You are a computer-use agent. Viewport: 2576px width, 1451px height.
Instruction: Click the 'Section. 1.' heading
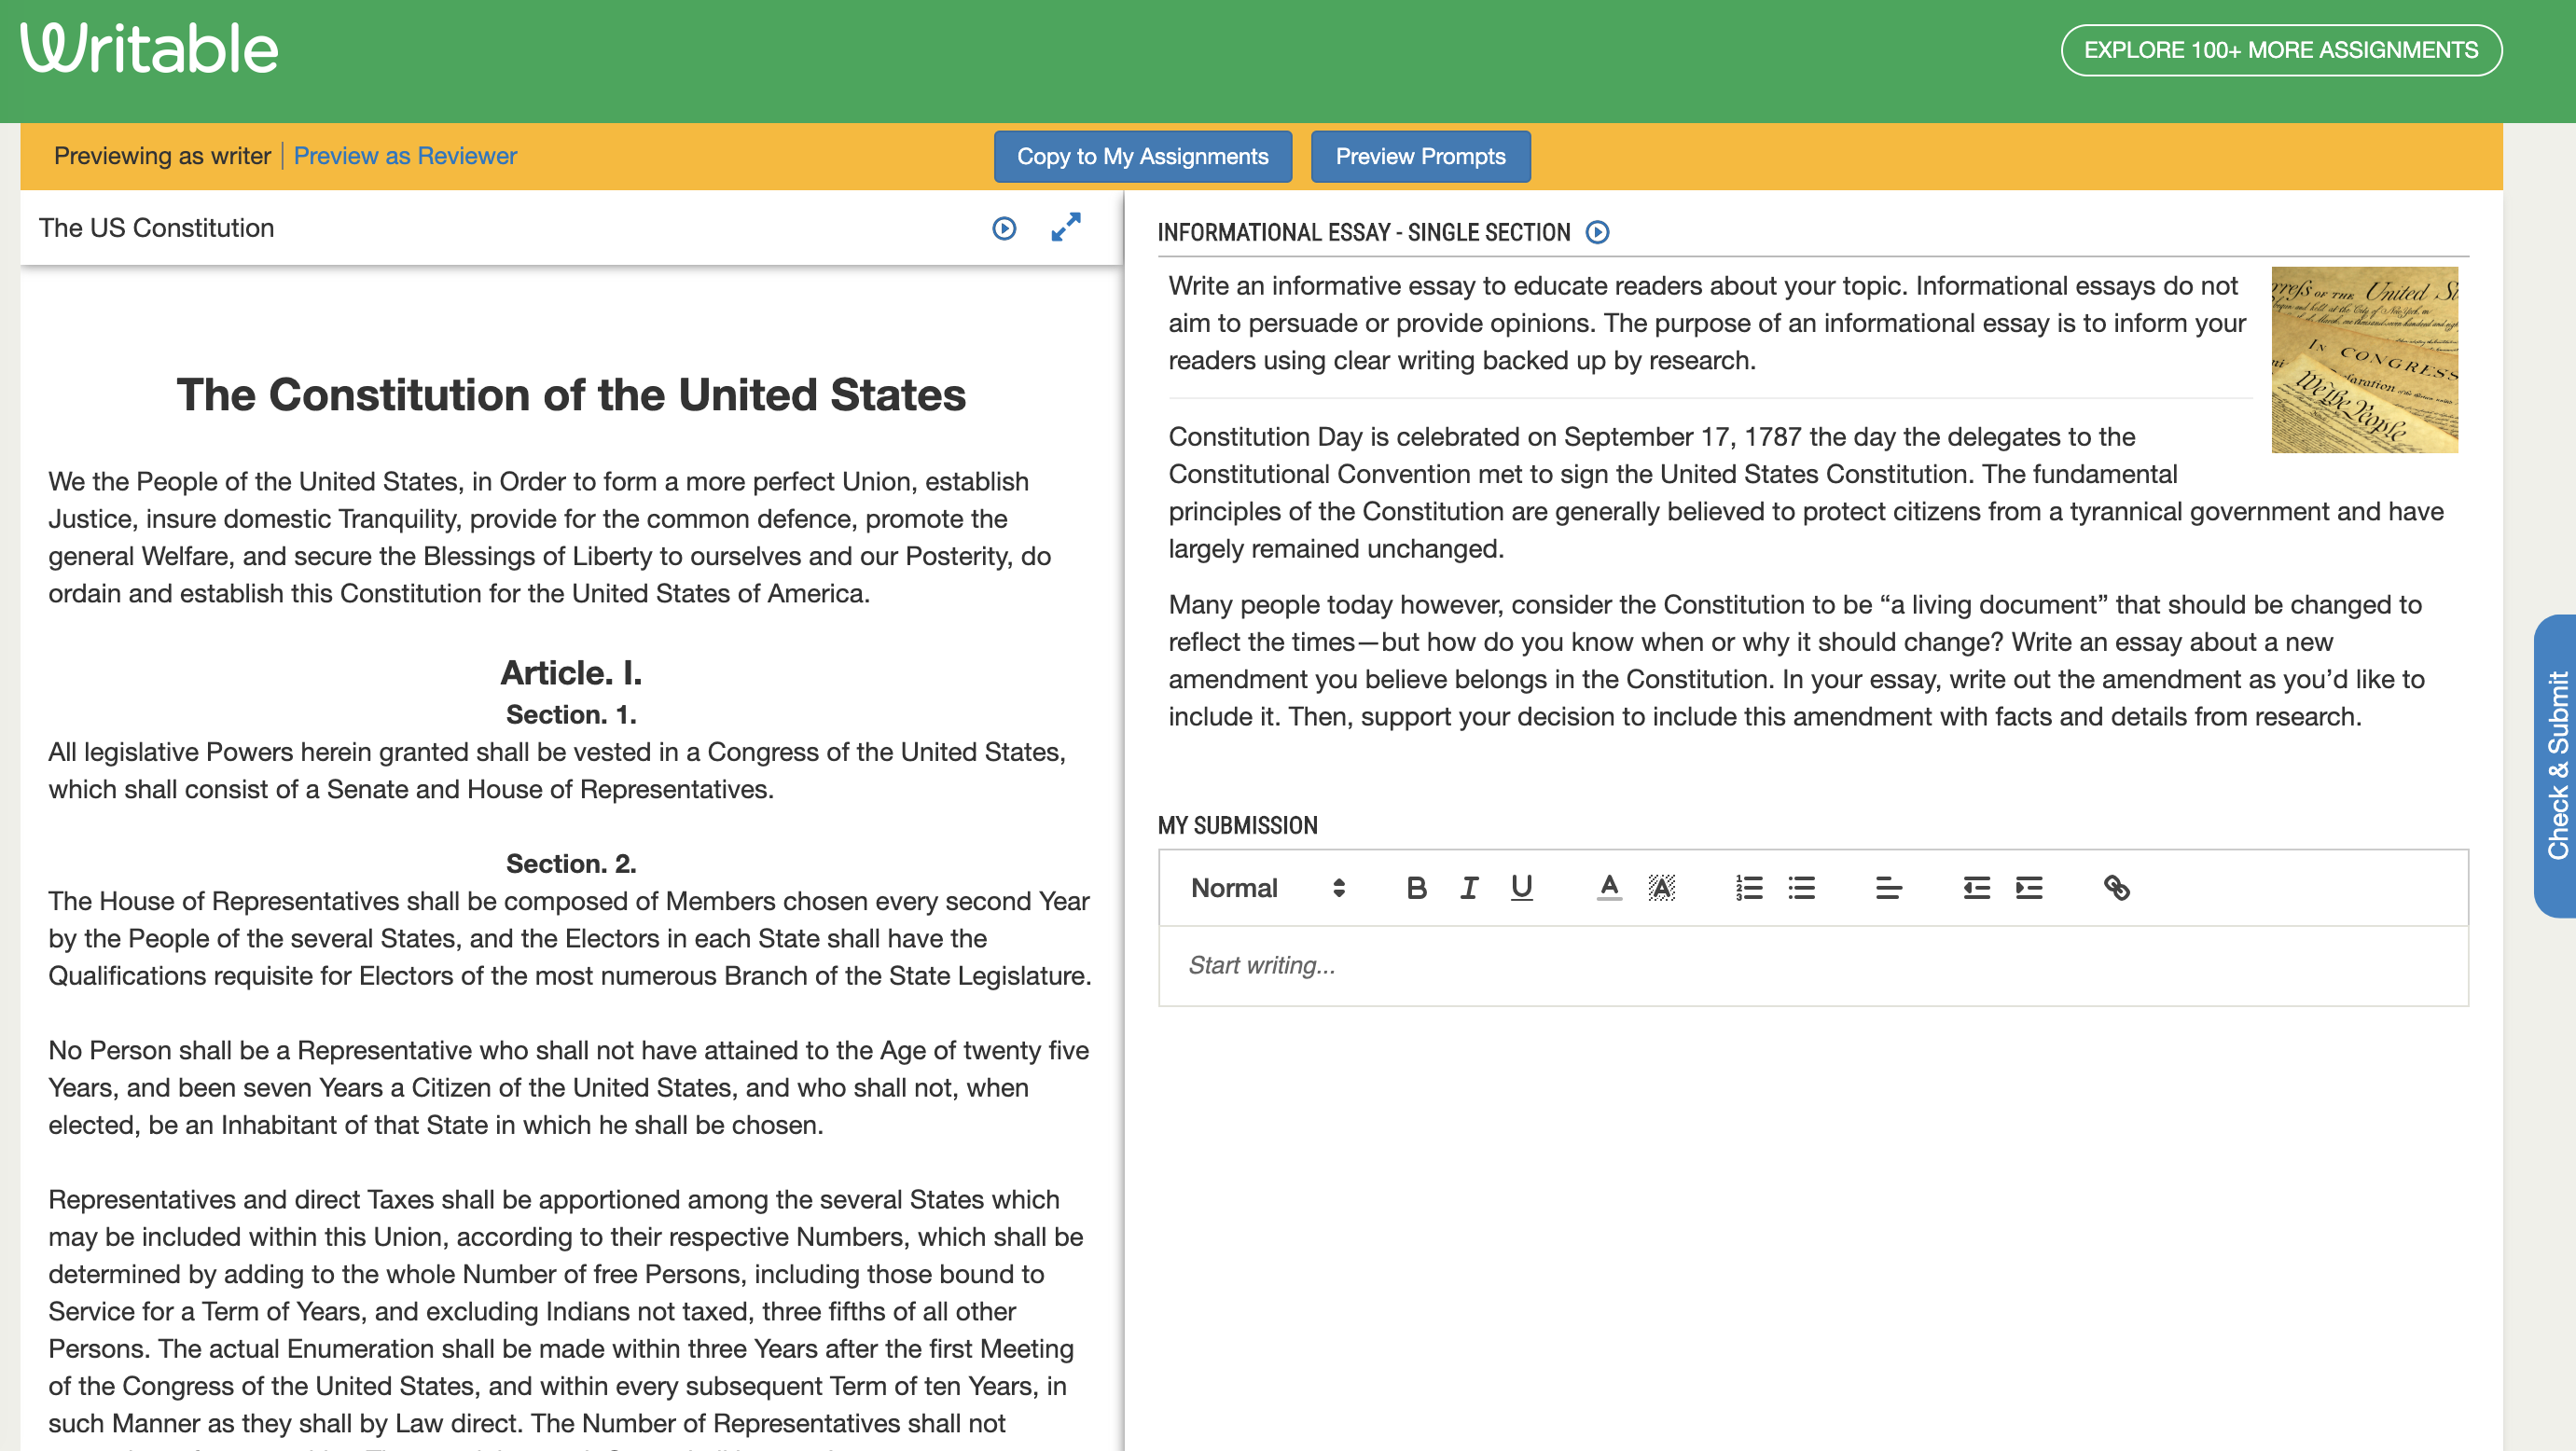[x=571, y=715]
